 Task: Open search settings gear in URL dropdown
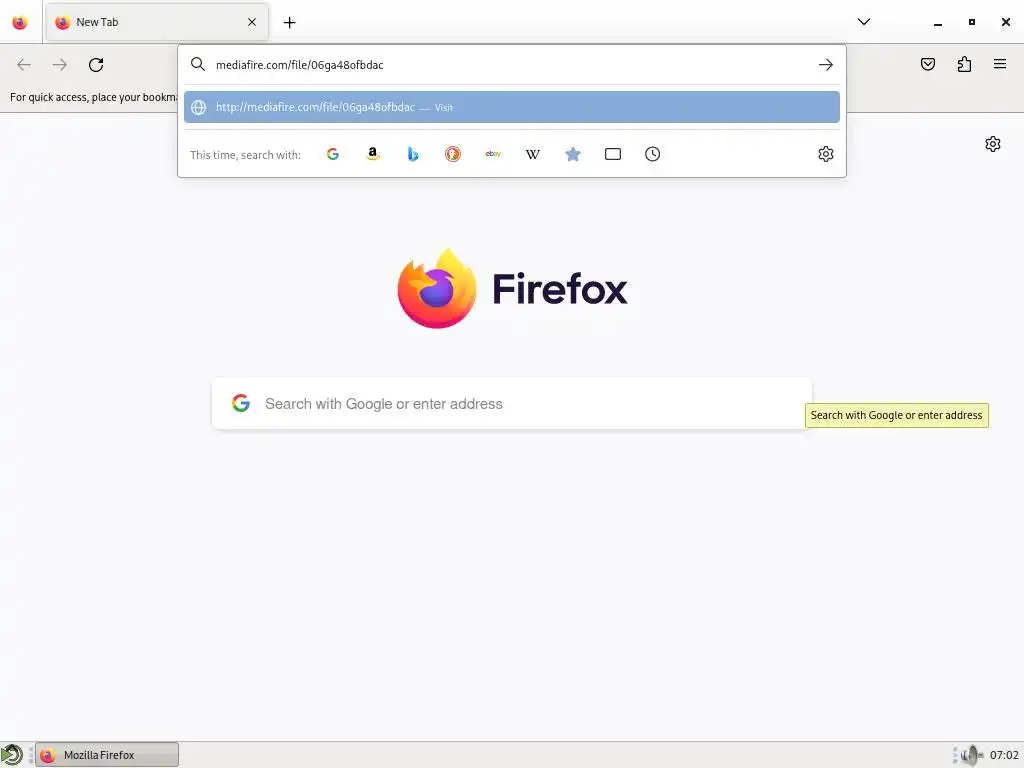[825, 154]
